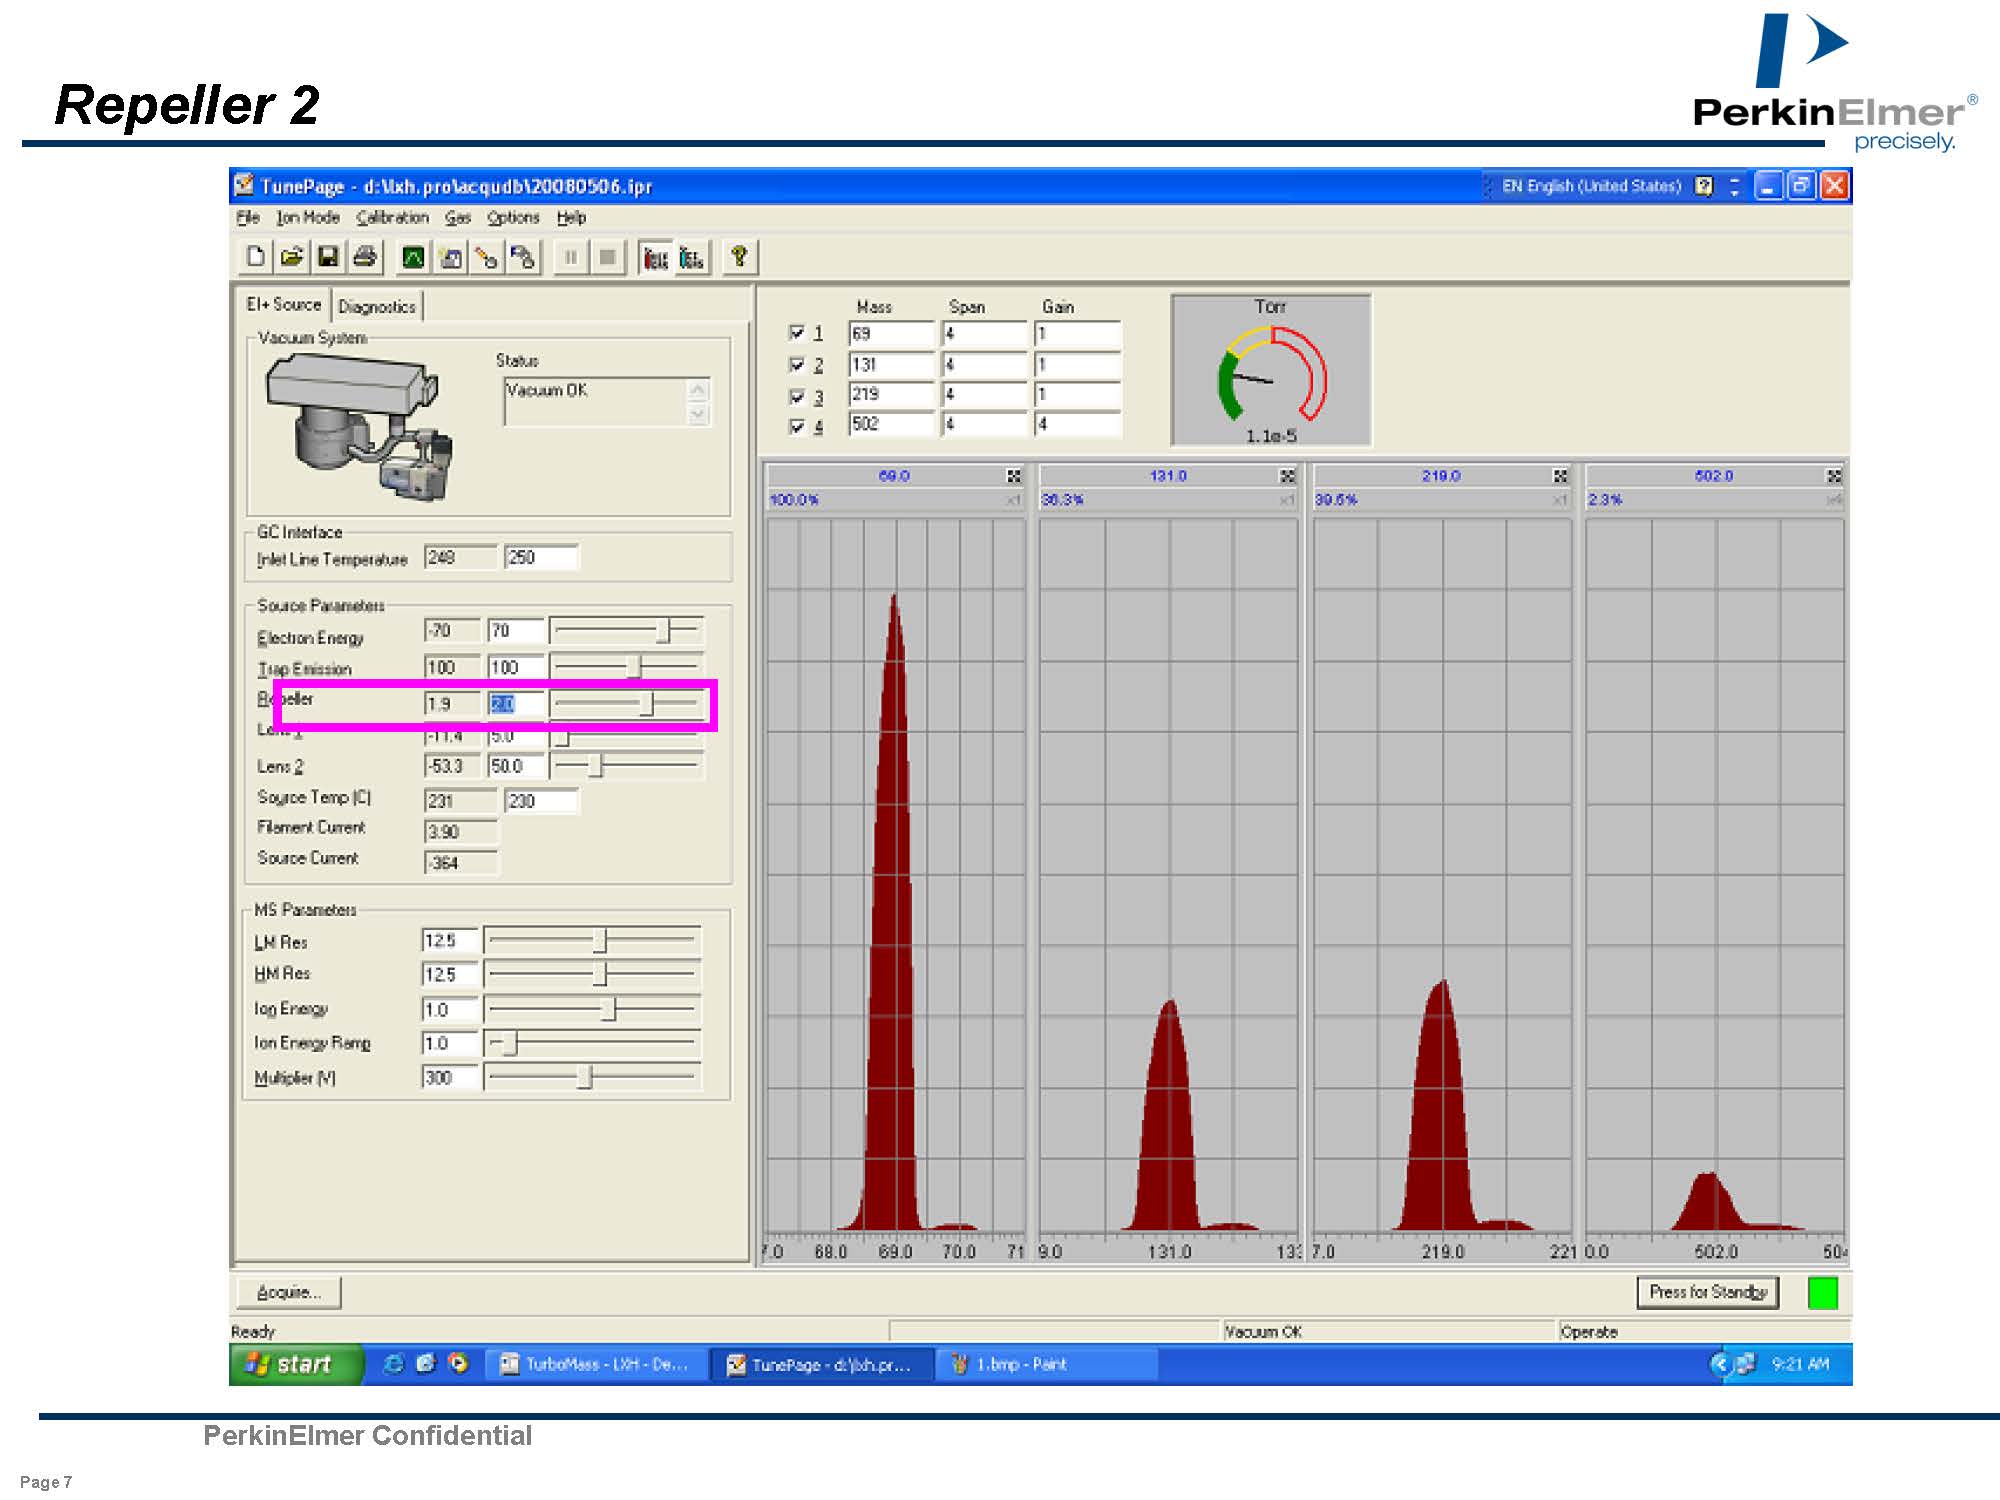
Task: Click the third quick launch icon
Action: tap(458, 1364)
